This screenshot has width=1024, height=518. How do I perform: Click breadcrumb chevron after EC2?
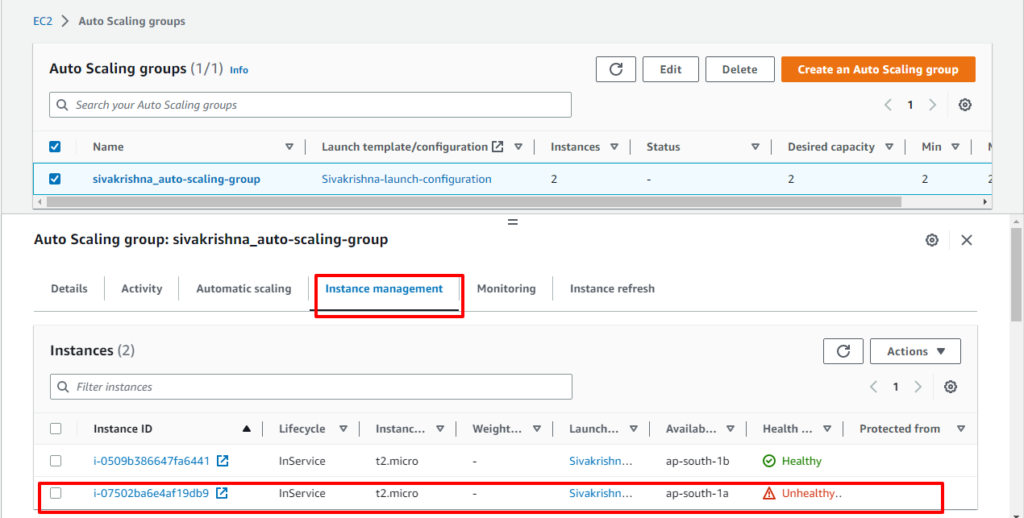click(65, 21)
